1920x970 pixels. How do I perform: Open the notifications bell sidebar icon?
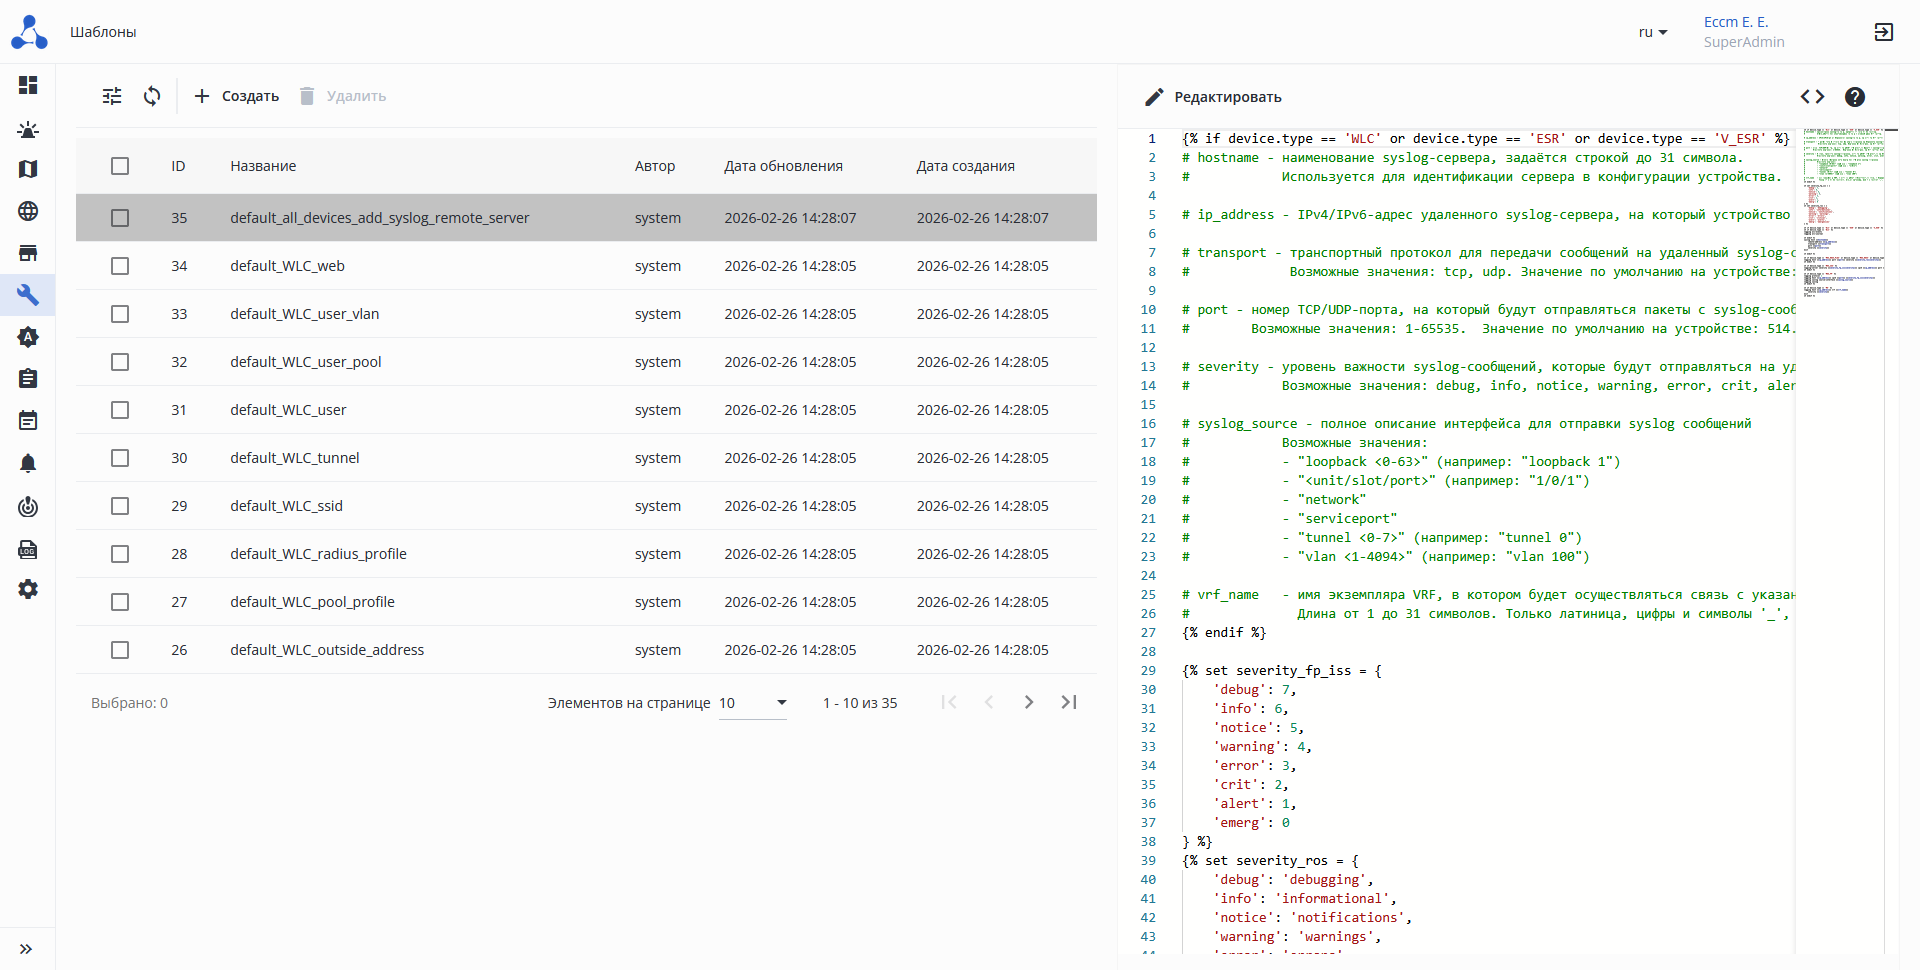pos(28,463)
